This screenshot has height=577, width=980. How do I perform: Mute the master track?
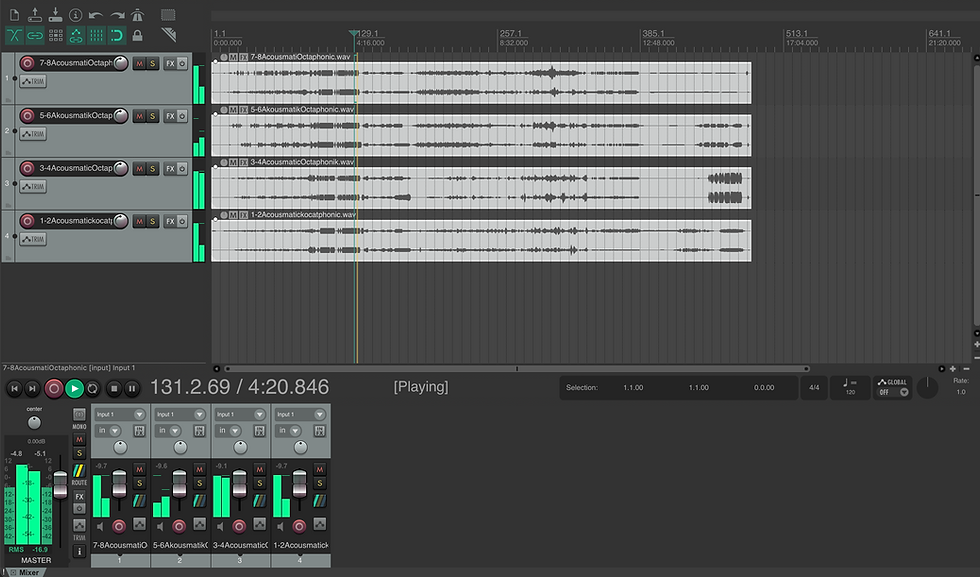(79, 440)
